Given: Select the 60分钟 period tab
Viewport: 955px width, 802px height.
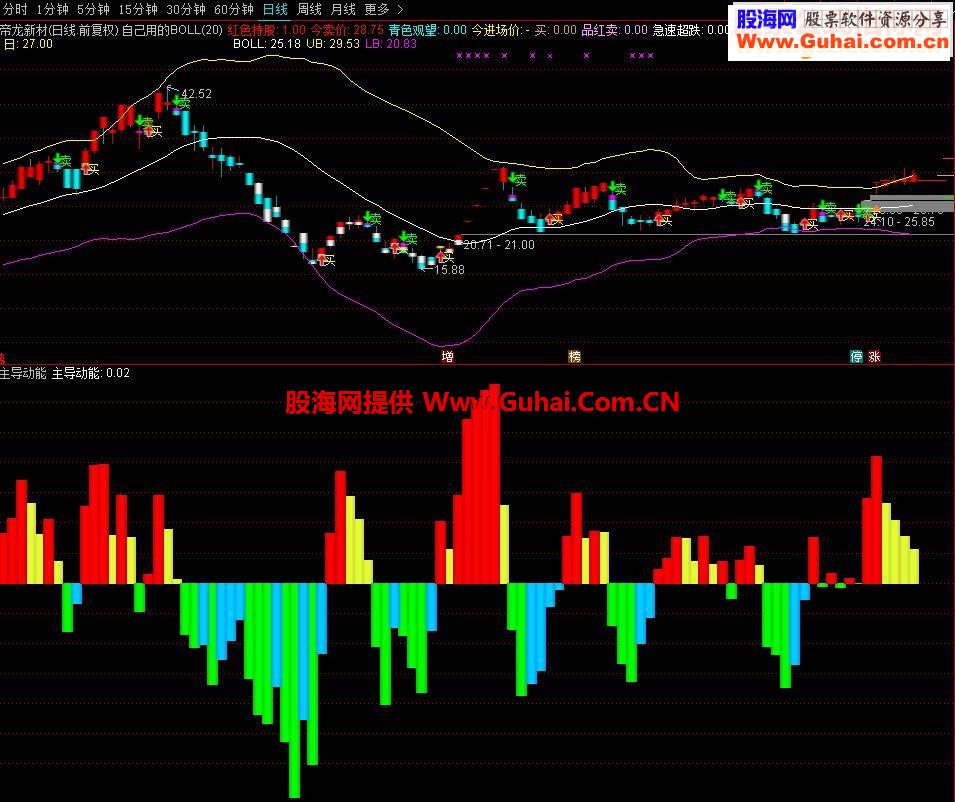Looking at the screenshot, I should tap(234, 9).
